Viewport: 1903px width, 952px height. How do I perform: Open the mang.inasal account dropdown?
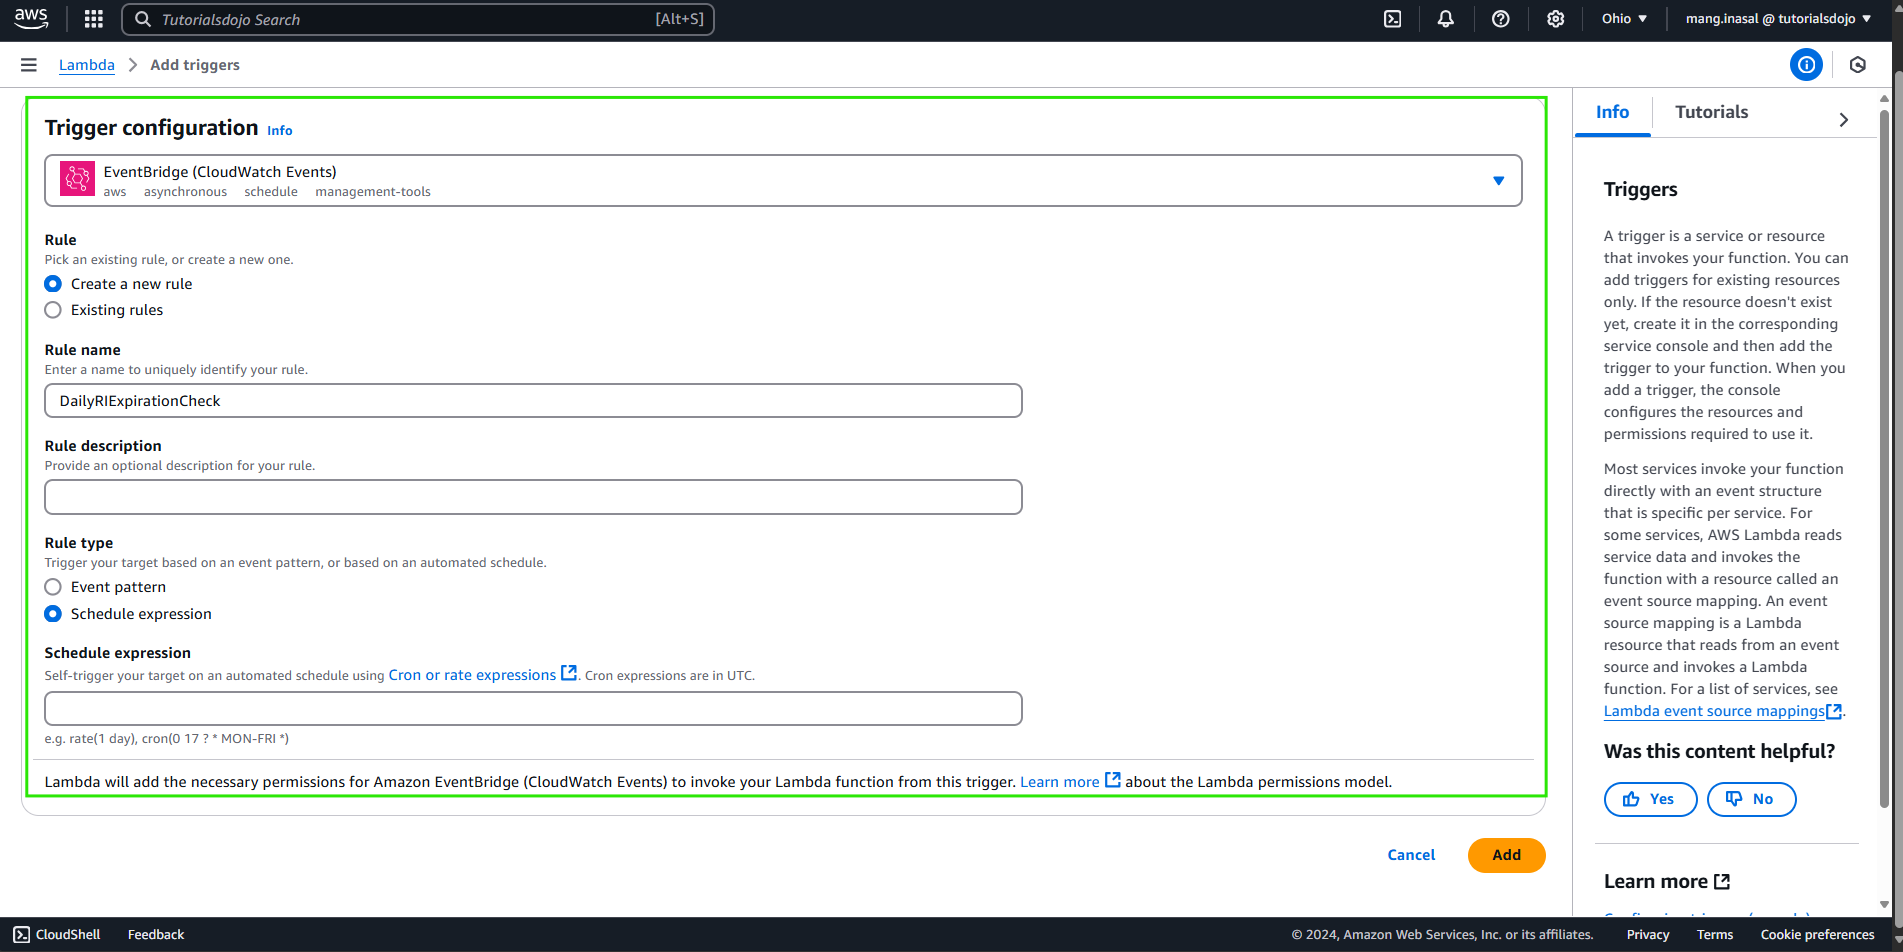tap(1778, 19)
